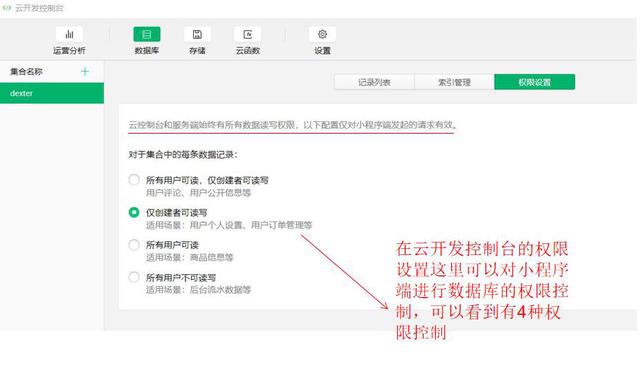
Task: Click the cloud console logo icon in title bar
Action: pyautogui.click(x=7, y=8)
